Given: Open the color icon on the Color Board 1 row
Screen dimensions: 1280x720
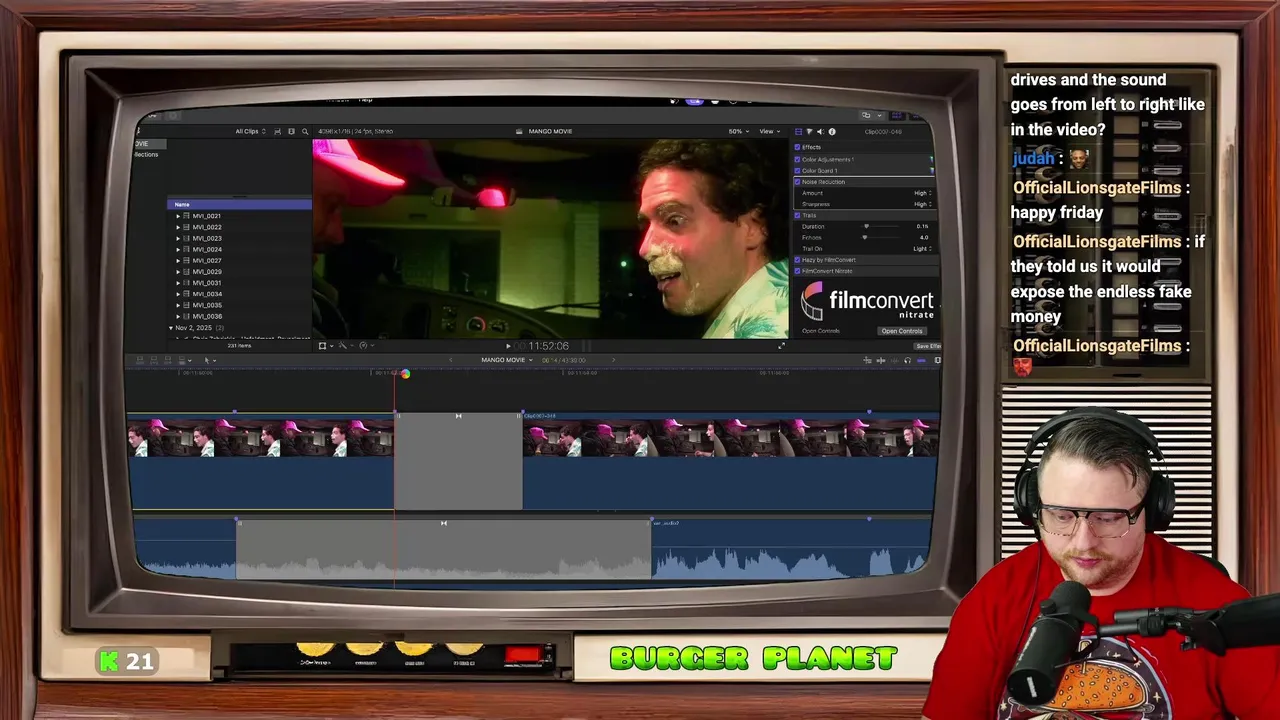Looking at the screenshot, I should coord(932,170).
